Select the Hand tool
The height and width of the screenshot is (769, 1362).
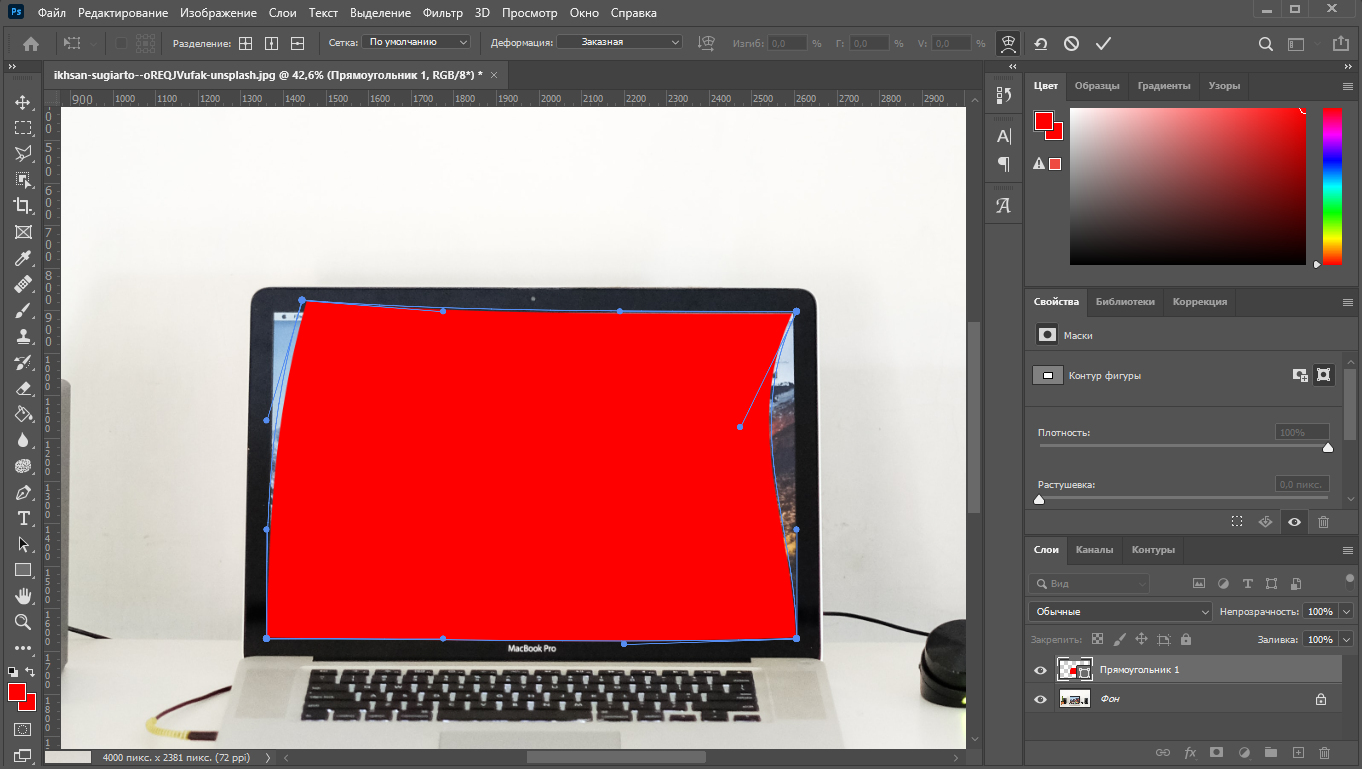click(x=22, y=596)
